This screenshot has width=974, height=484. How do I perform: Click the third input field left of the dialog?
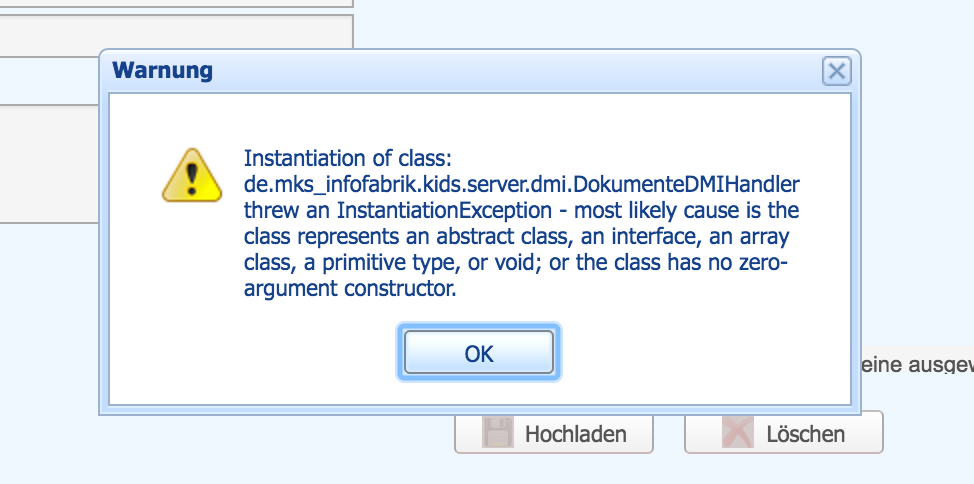pos(50,80)
